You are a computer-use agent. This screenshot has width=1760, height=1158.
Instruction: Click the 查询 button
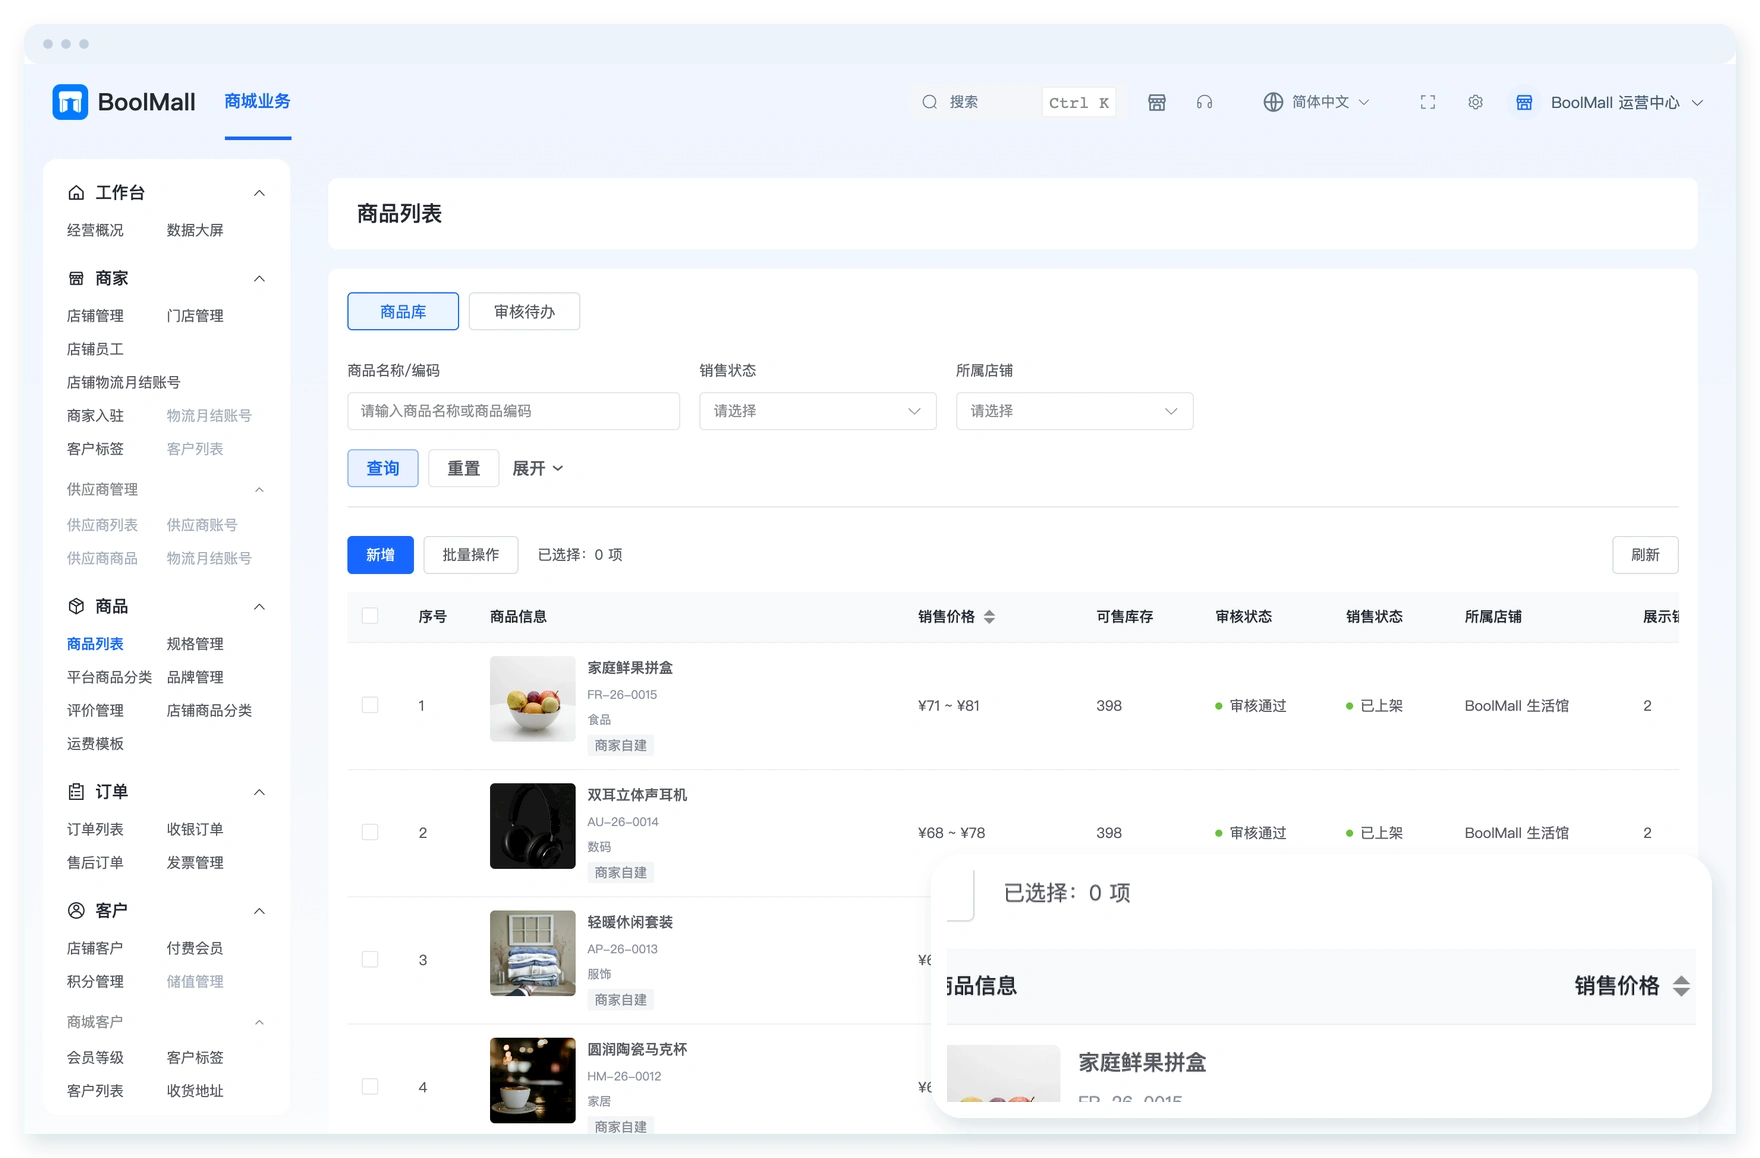383,468
